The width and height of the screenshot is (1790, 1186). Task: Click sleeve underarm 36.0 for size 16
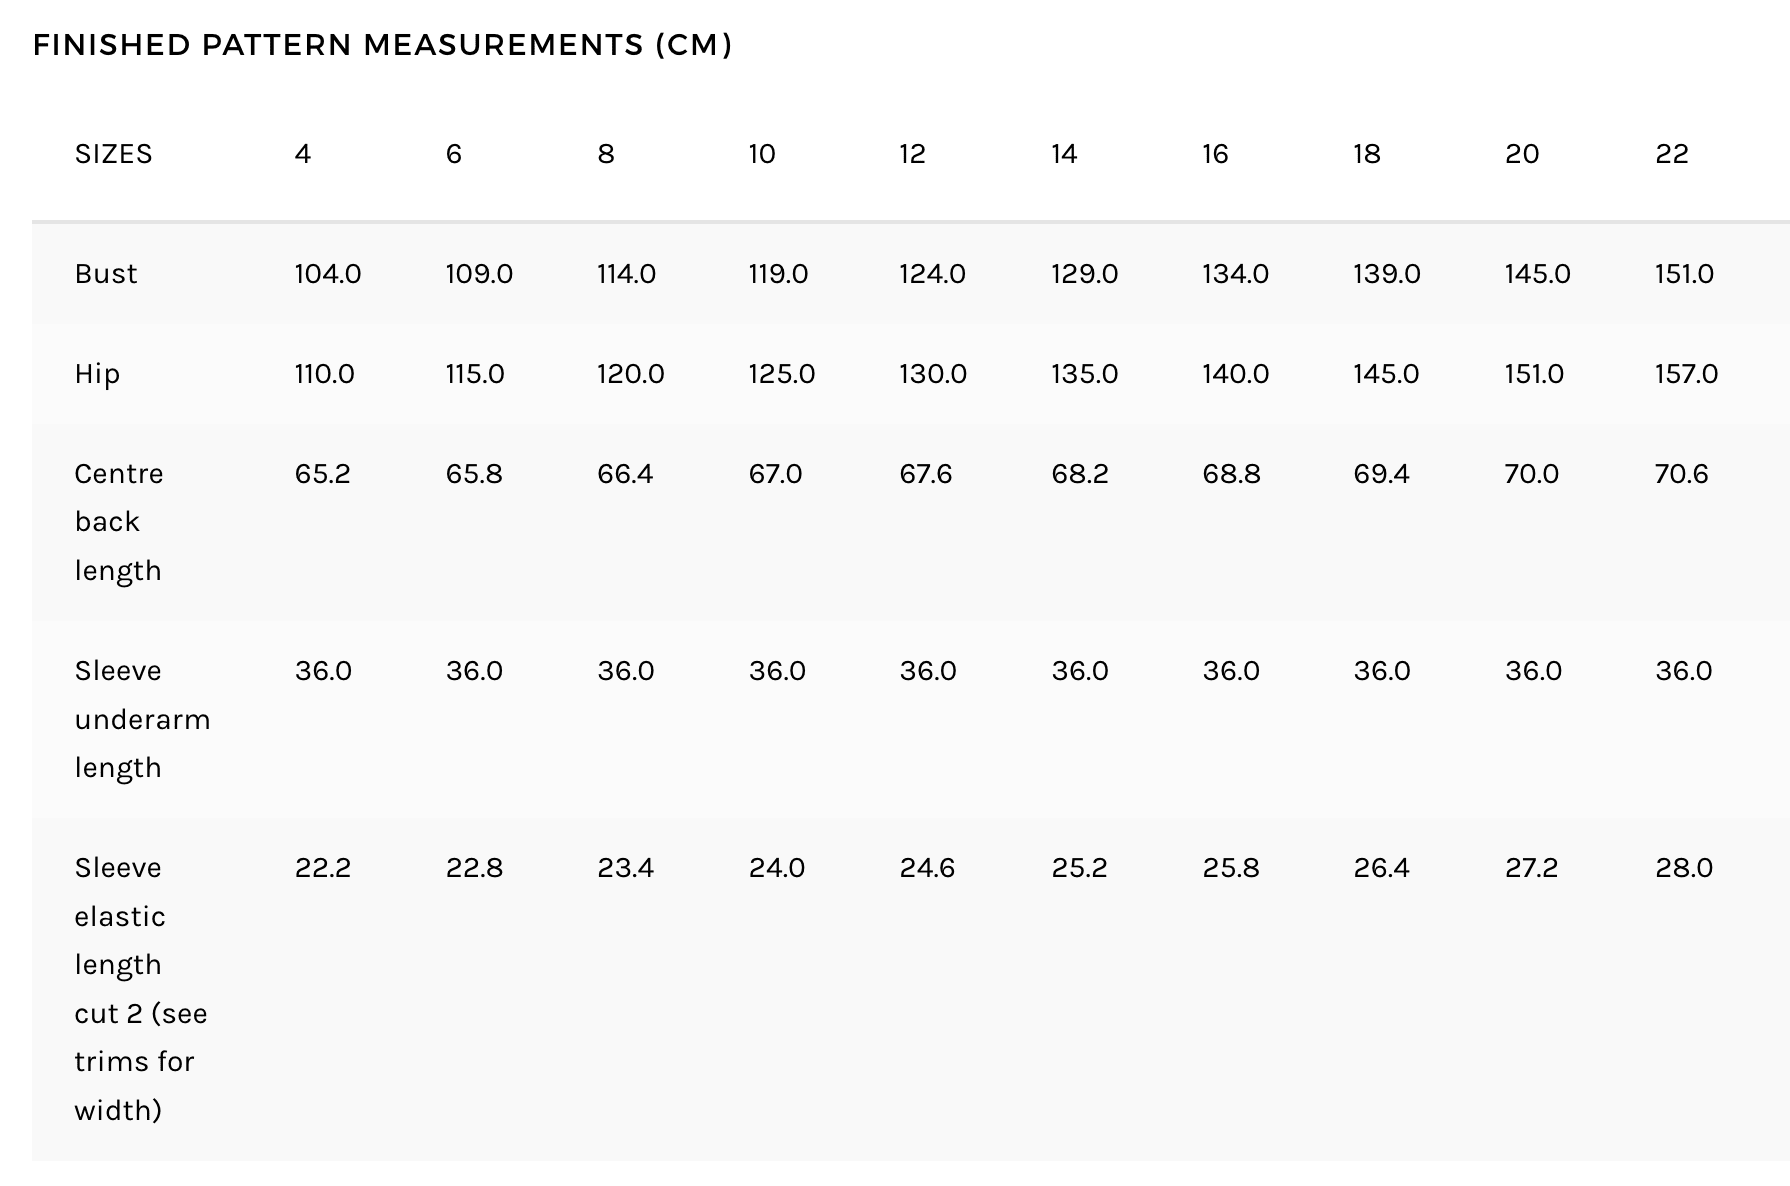[1231, 671]
